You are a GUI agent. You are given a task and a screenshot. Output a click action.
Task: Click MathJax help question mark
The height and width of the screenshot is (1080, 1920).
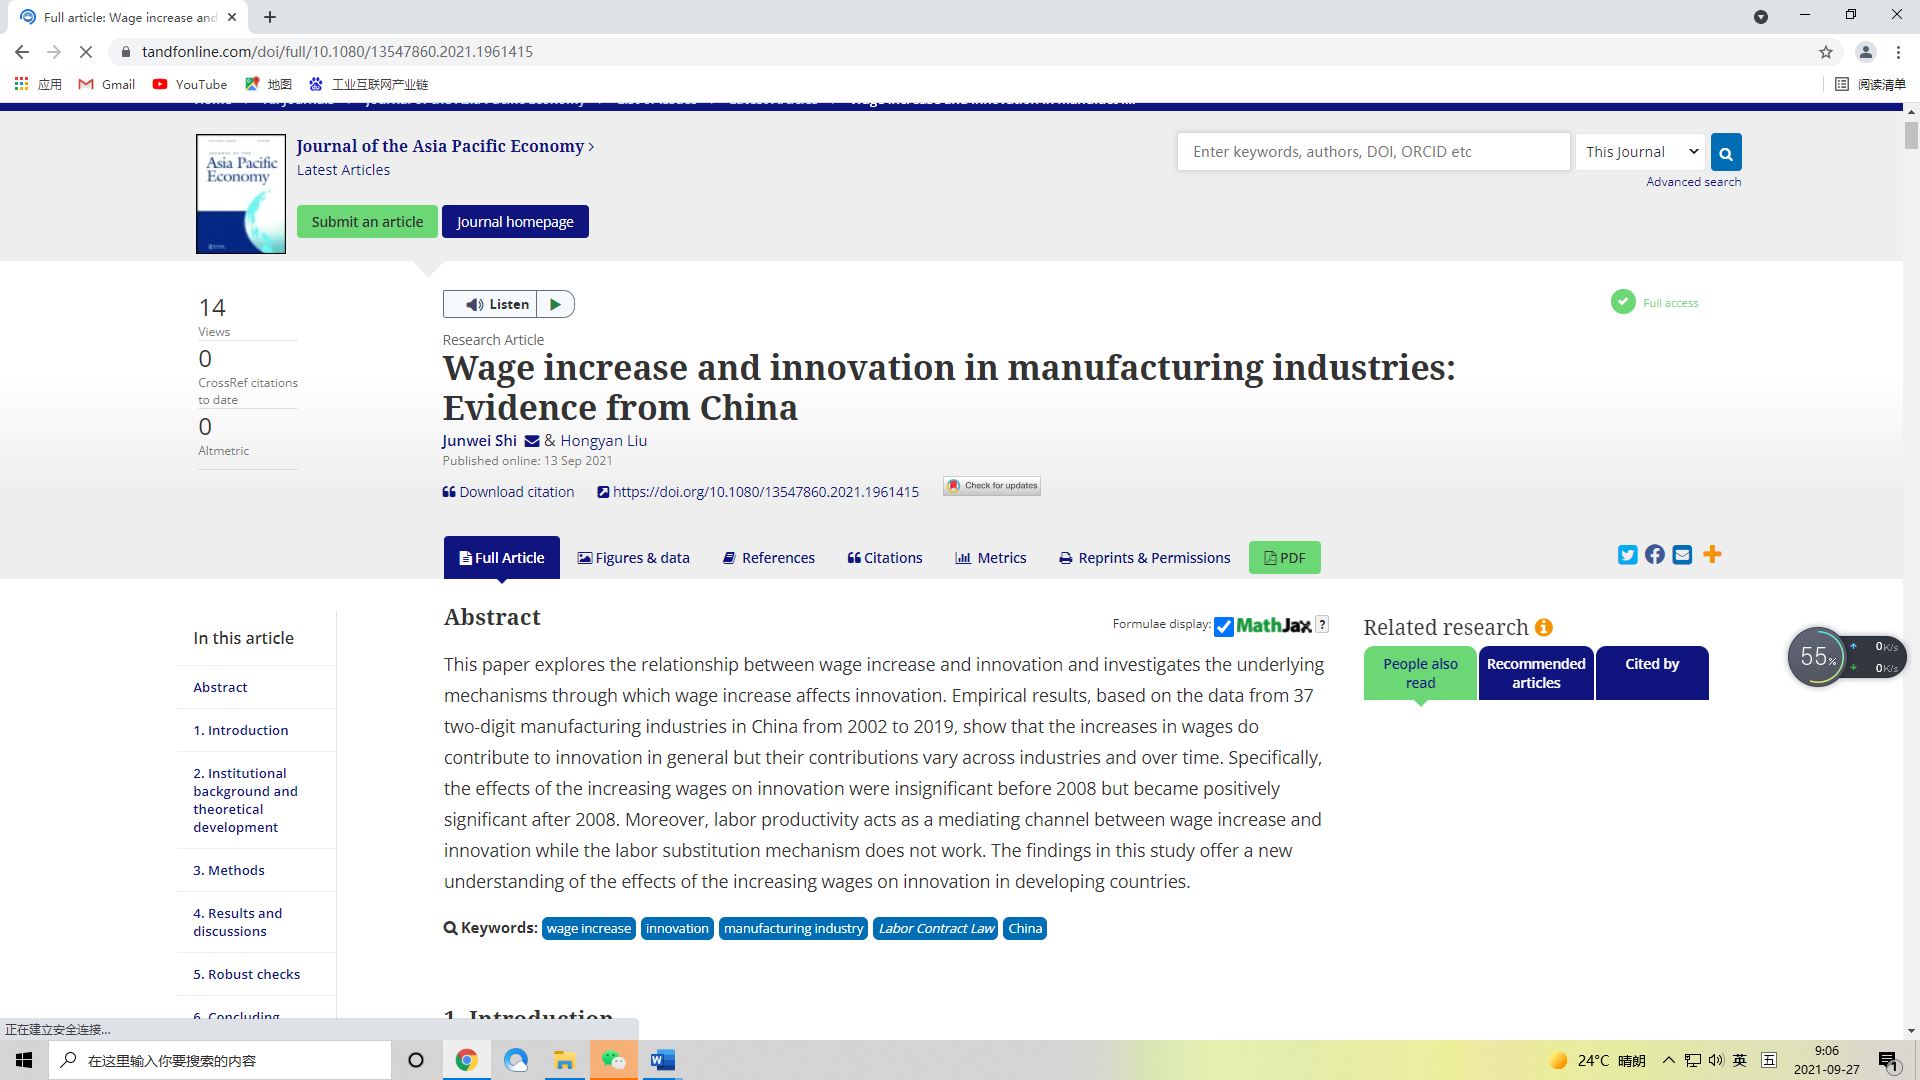pyautogui.click(x=1322, y=624)
